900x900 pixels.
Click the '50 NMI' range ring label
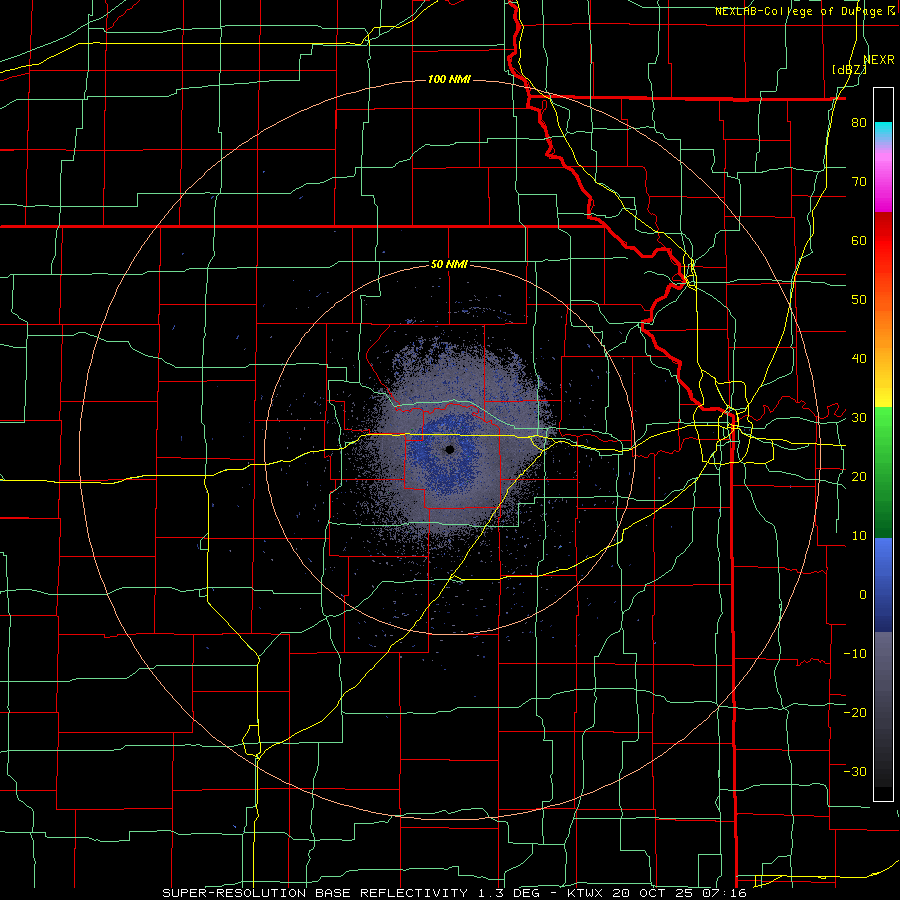click(449, 264)
